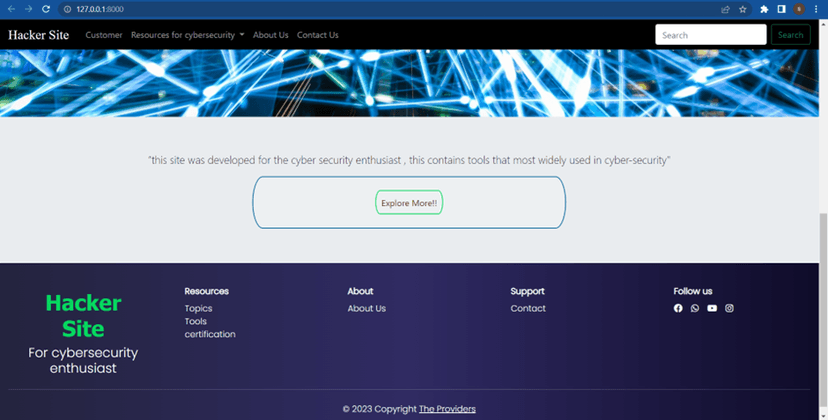Click the Explore More!! button
This screenshot has height=420, width=828.
click(409, 203)
